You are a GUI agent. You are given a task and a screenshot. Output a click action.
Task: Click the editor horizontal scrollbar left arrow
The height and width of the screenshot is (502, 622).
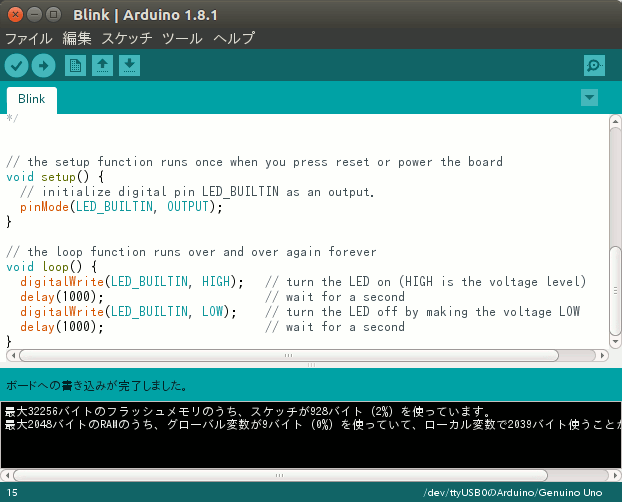click(x=13, y=356)
